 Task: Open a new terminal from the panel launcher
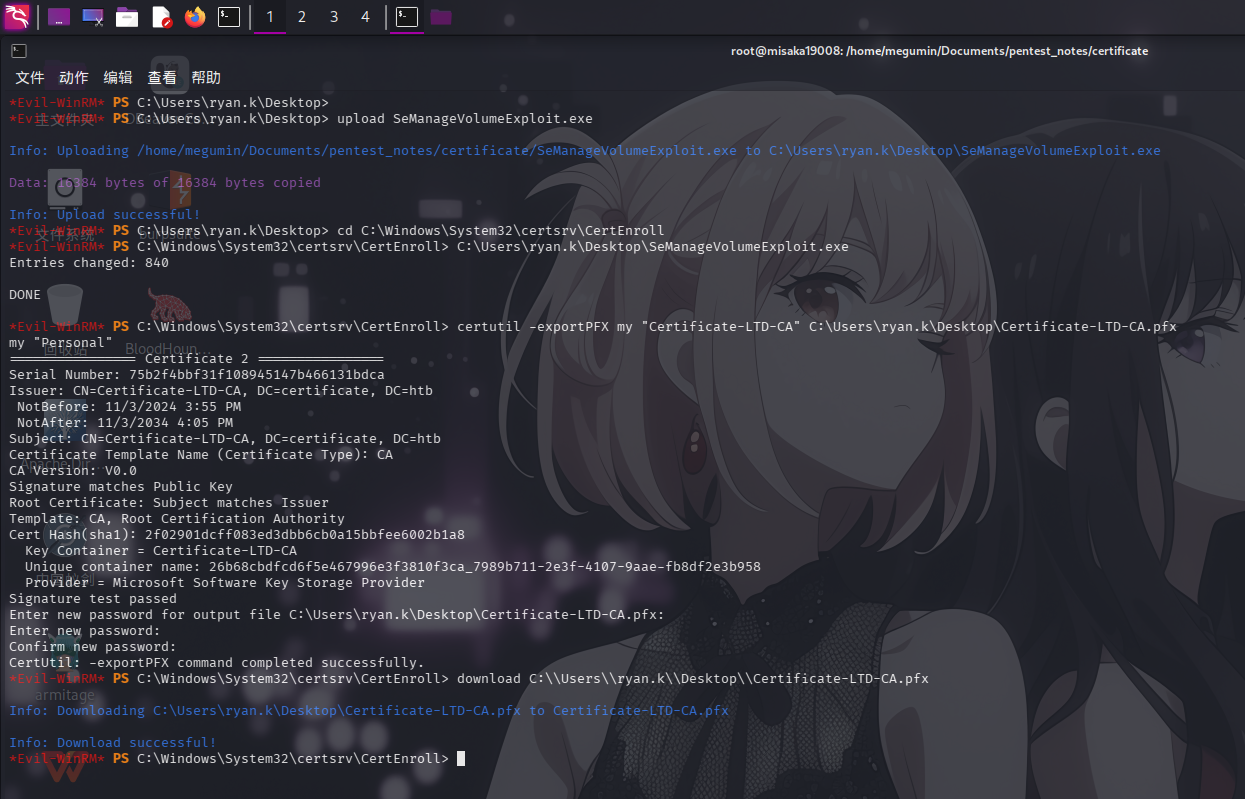click(x=229, y=17)
